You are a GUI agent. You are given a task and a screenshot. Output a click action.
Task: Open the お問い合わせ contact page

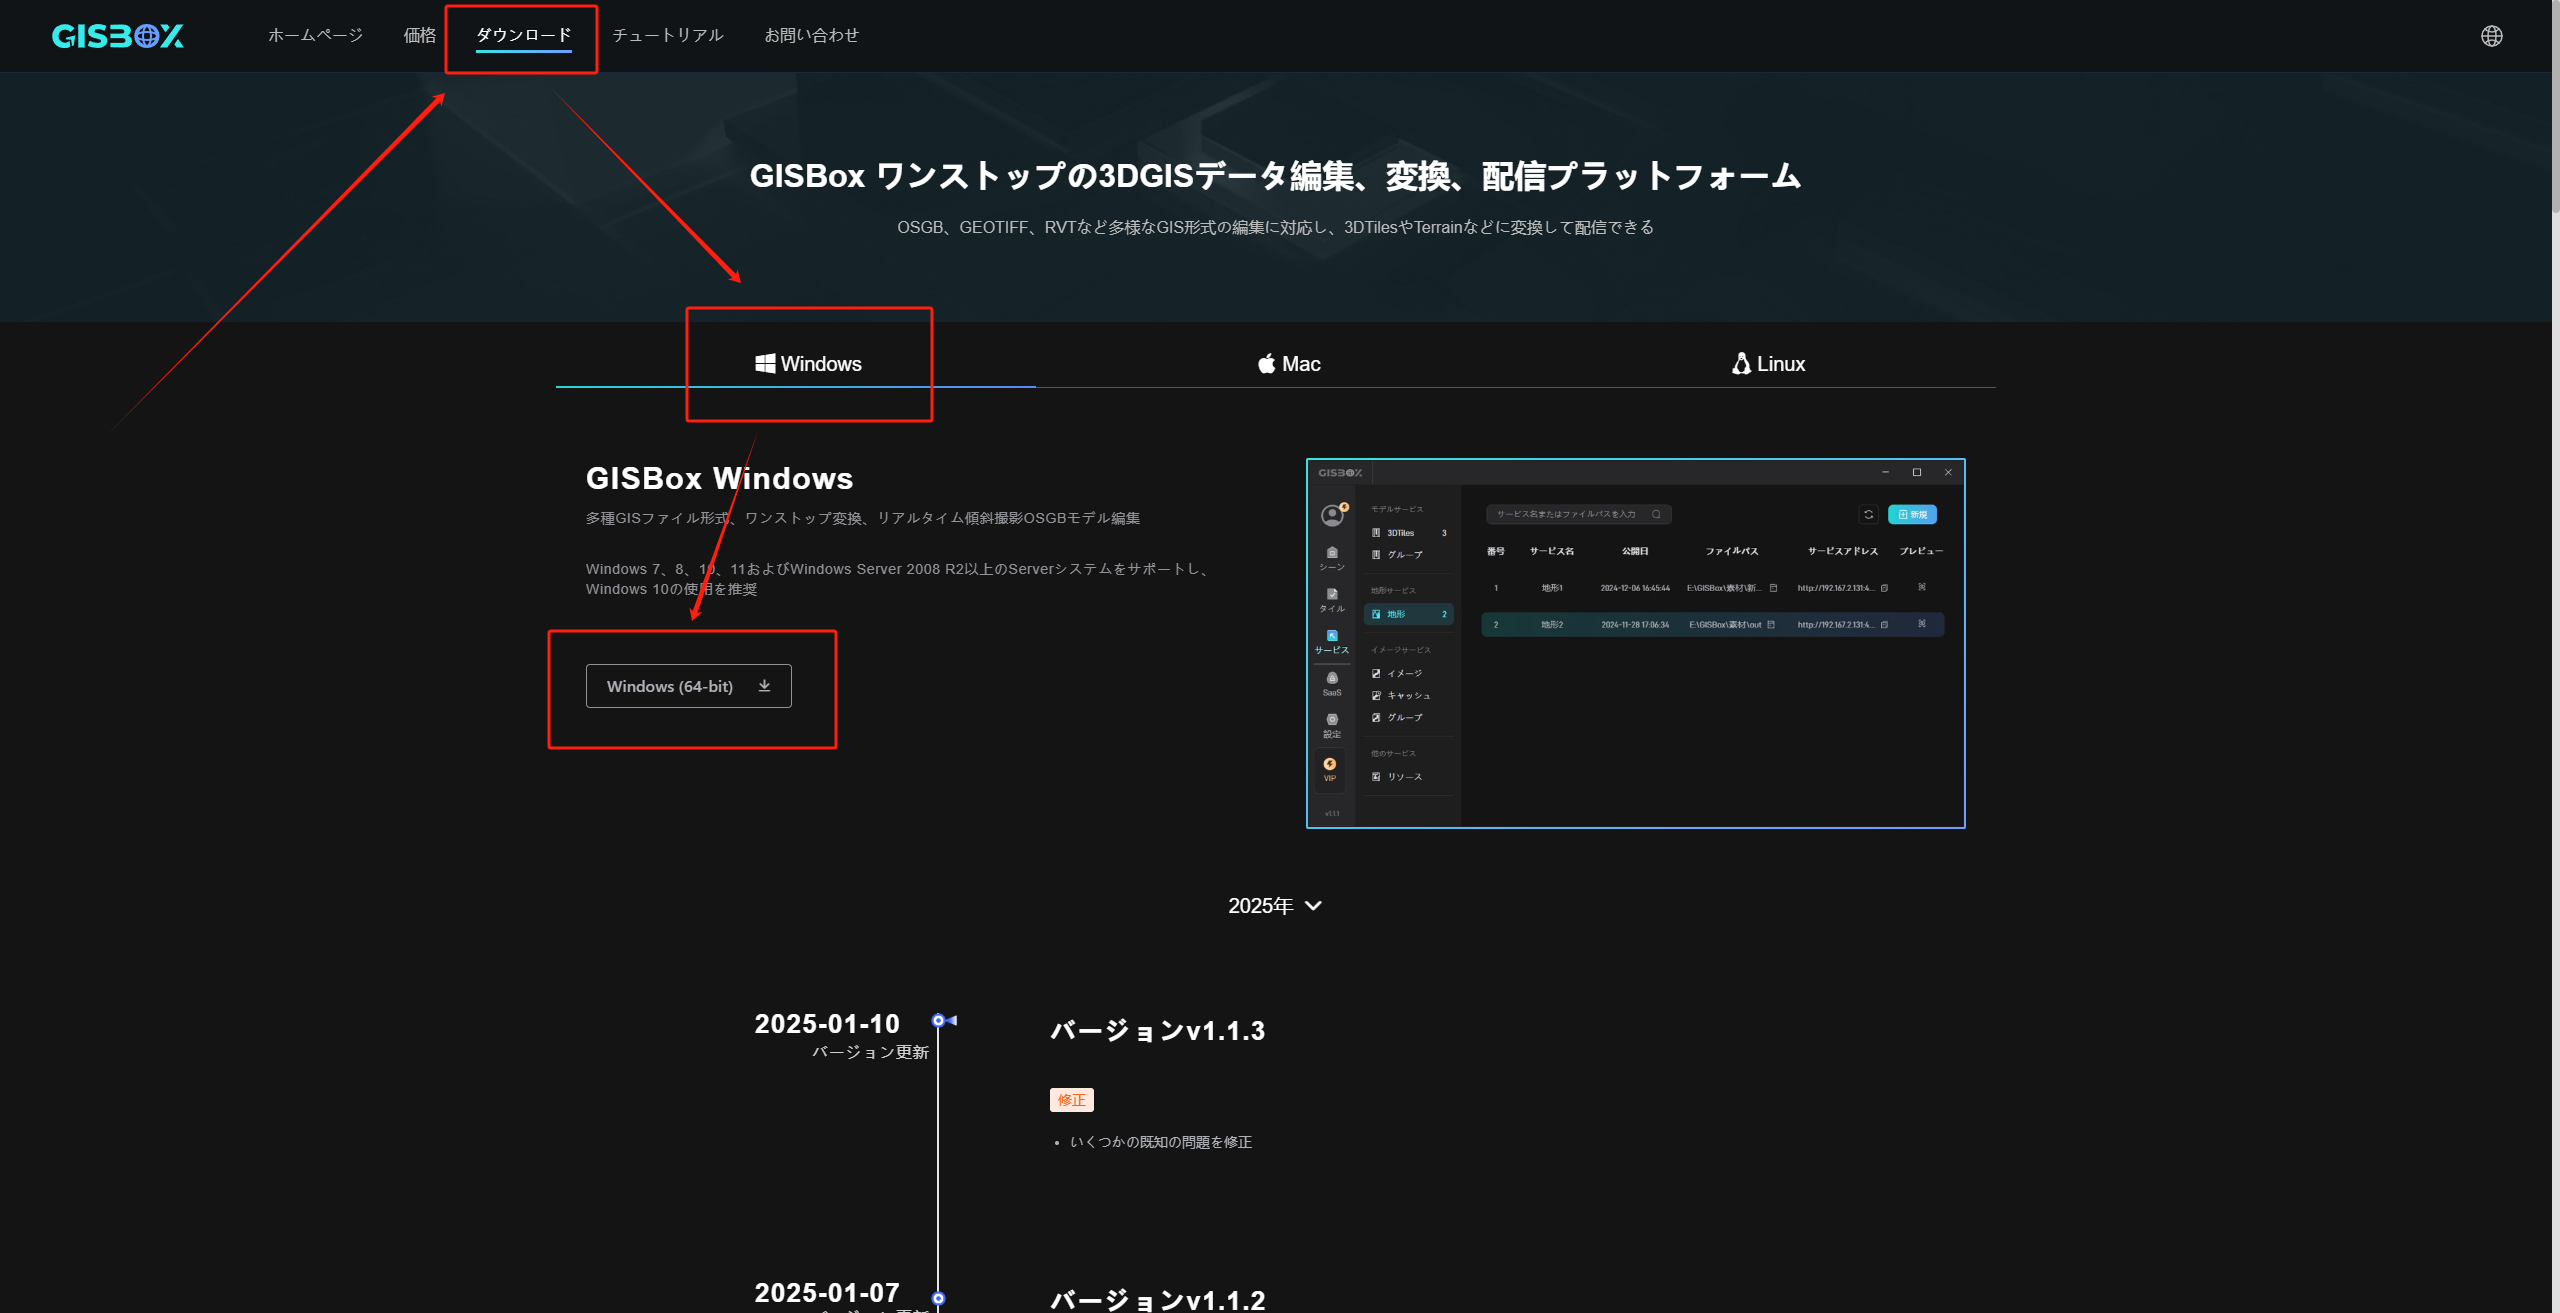pyautogui.click(x=811, y=35)
